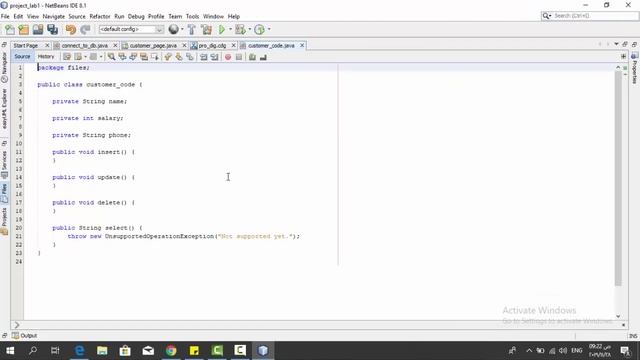Open the Files side panel
The width and height of the screenshot is (640, 360).
pyautogui.click(x=4, y=193)
